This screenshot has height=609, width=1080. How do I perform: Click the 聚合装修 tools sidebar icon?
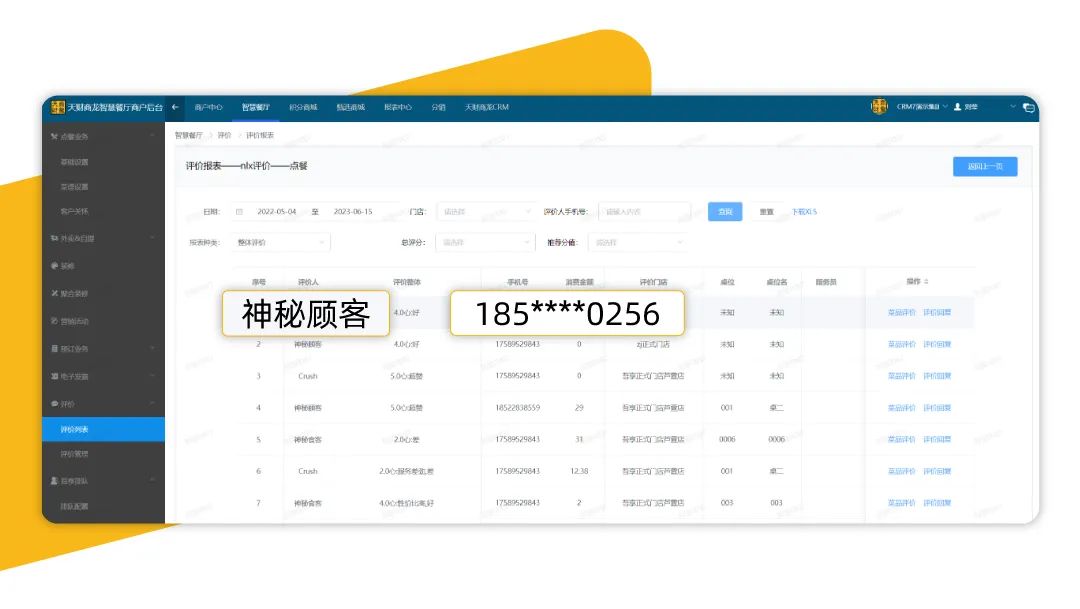54,293
